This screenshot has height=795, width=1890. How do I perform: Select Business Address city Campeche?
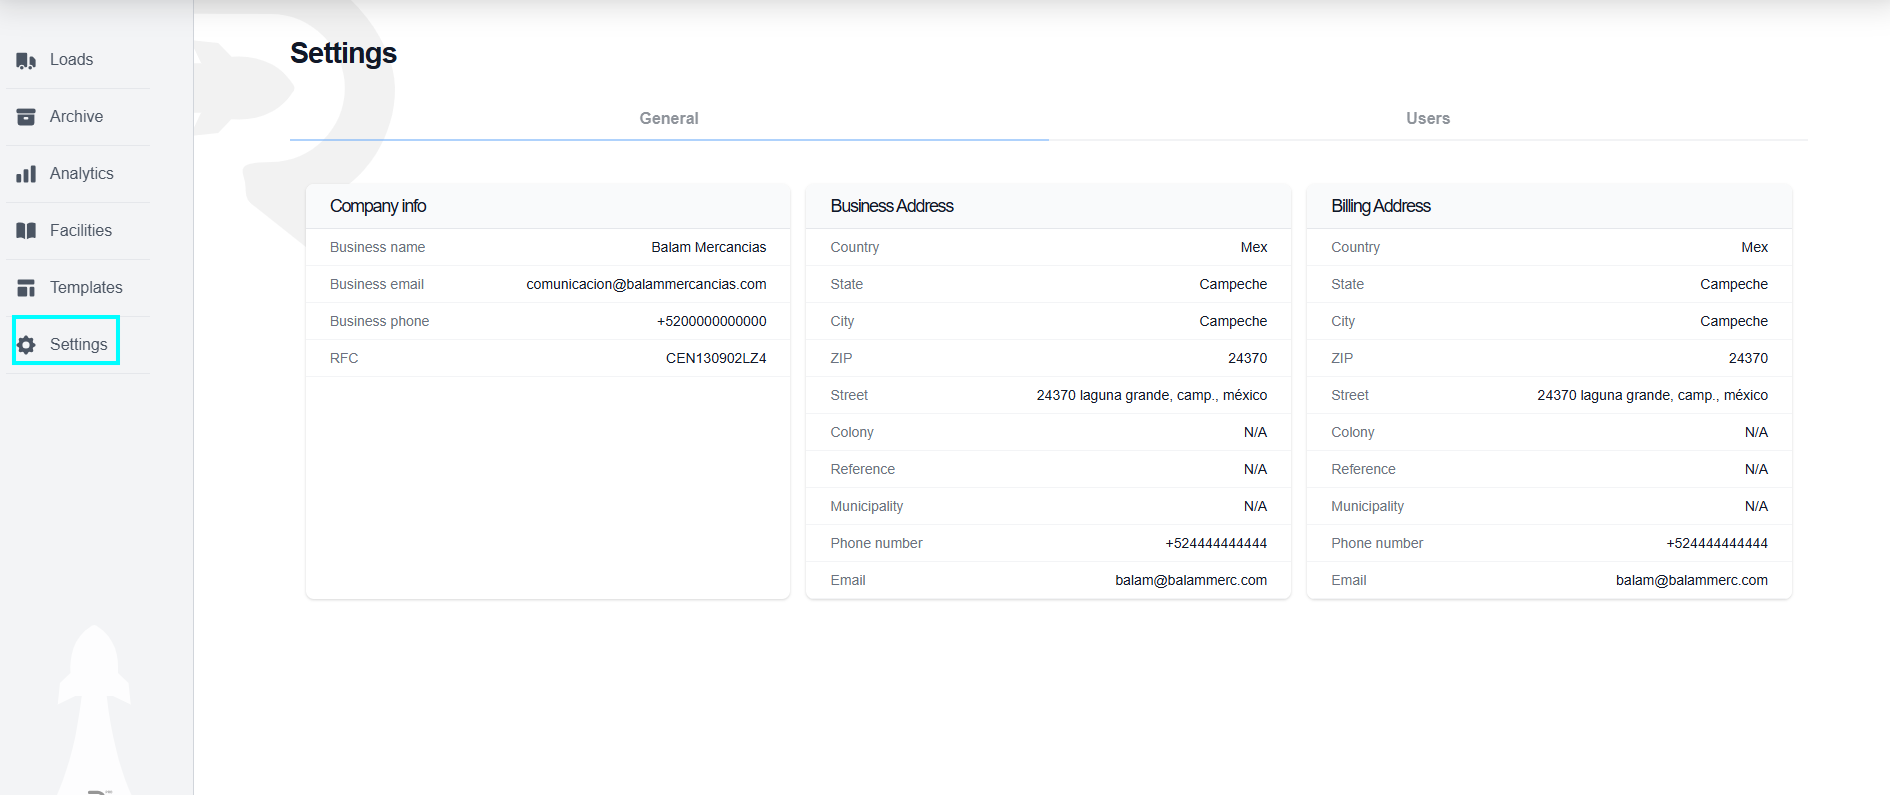[x=1233, y=321]
